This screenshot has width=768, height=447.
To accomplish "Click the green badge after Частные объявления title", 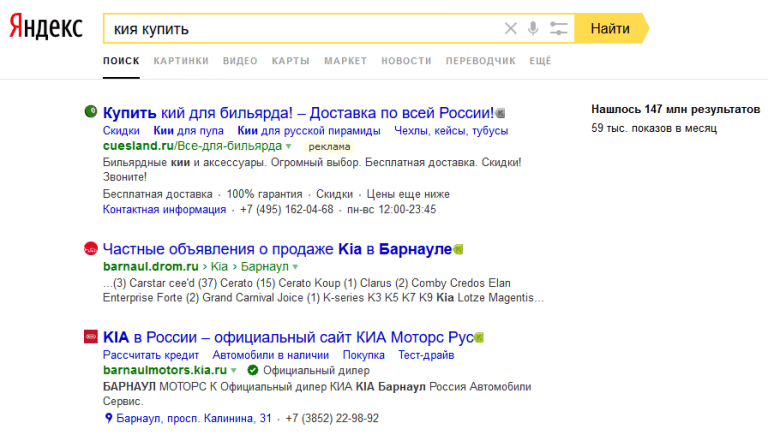I will point(459,249).
